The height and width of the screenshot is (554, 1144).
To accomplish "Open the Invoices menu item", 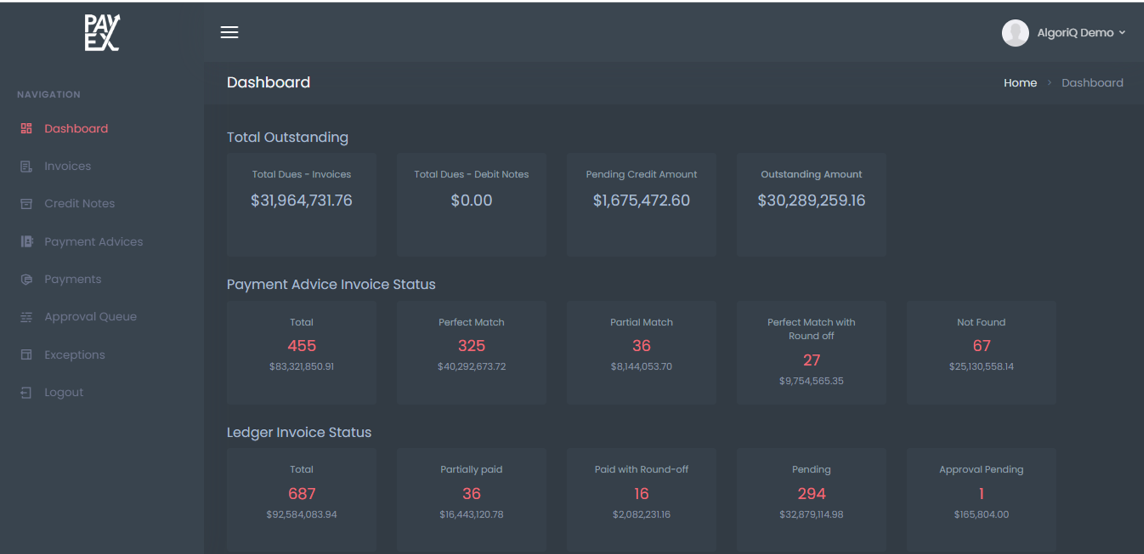I will coord(67,167).
